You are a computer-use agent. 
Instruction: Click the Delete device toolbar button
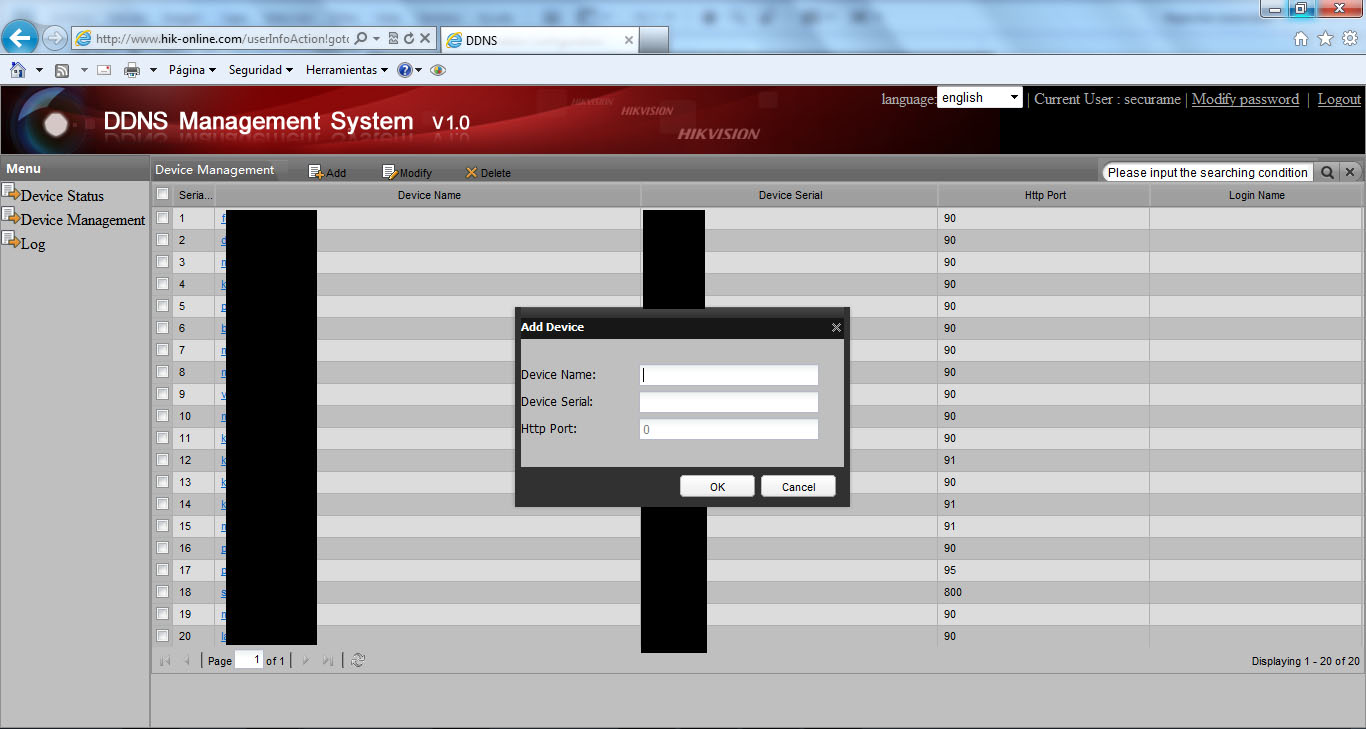(x=488, y=172)
